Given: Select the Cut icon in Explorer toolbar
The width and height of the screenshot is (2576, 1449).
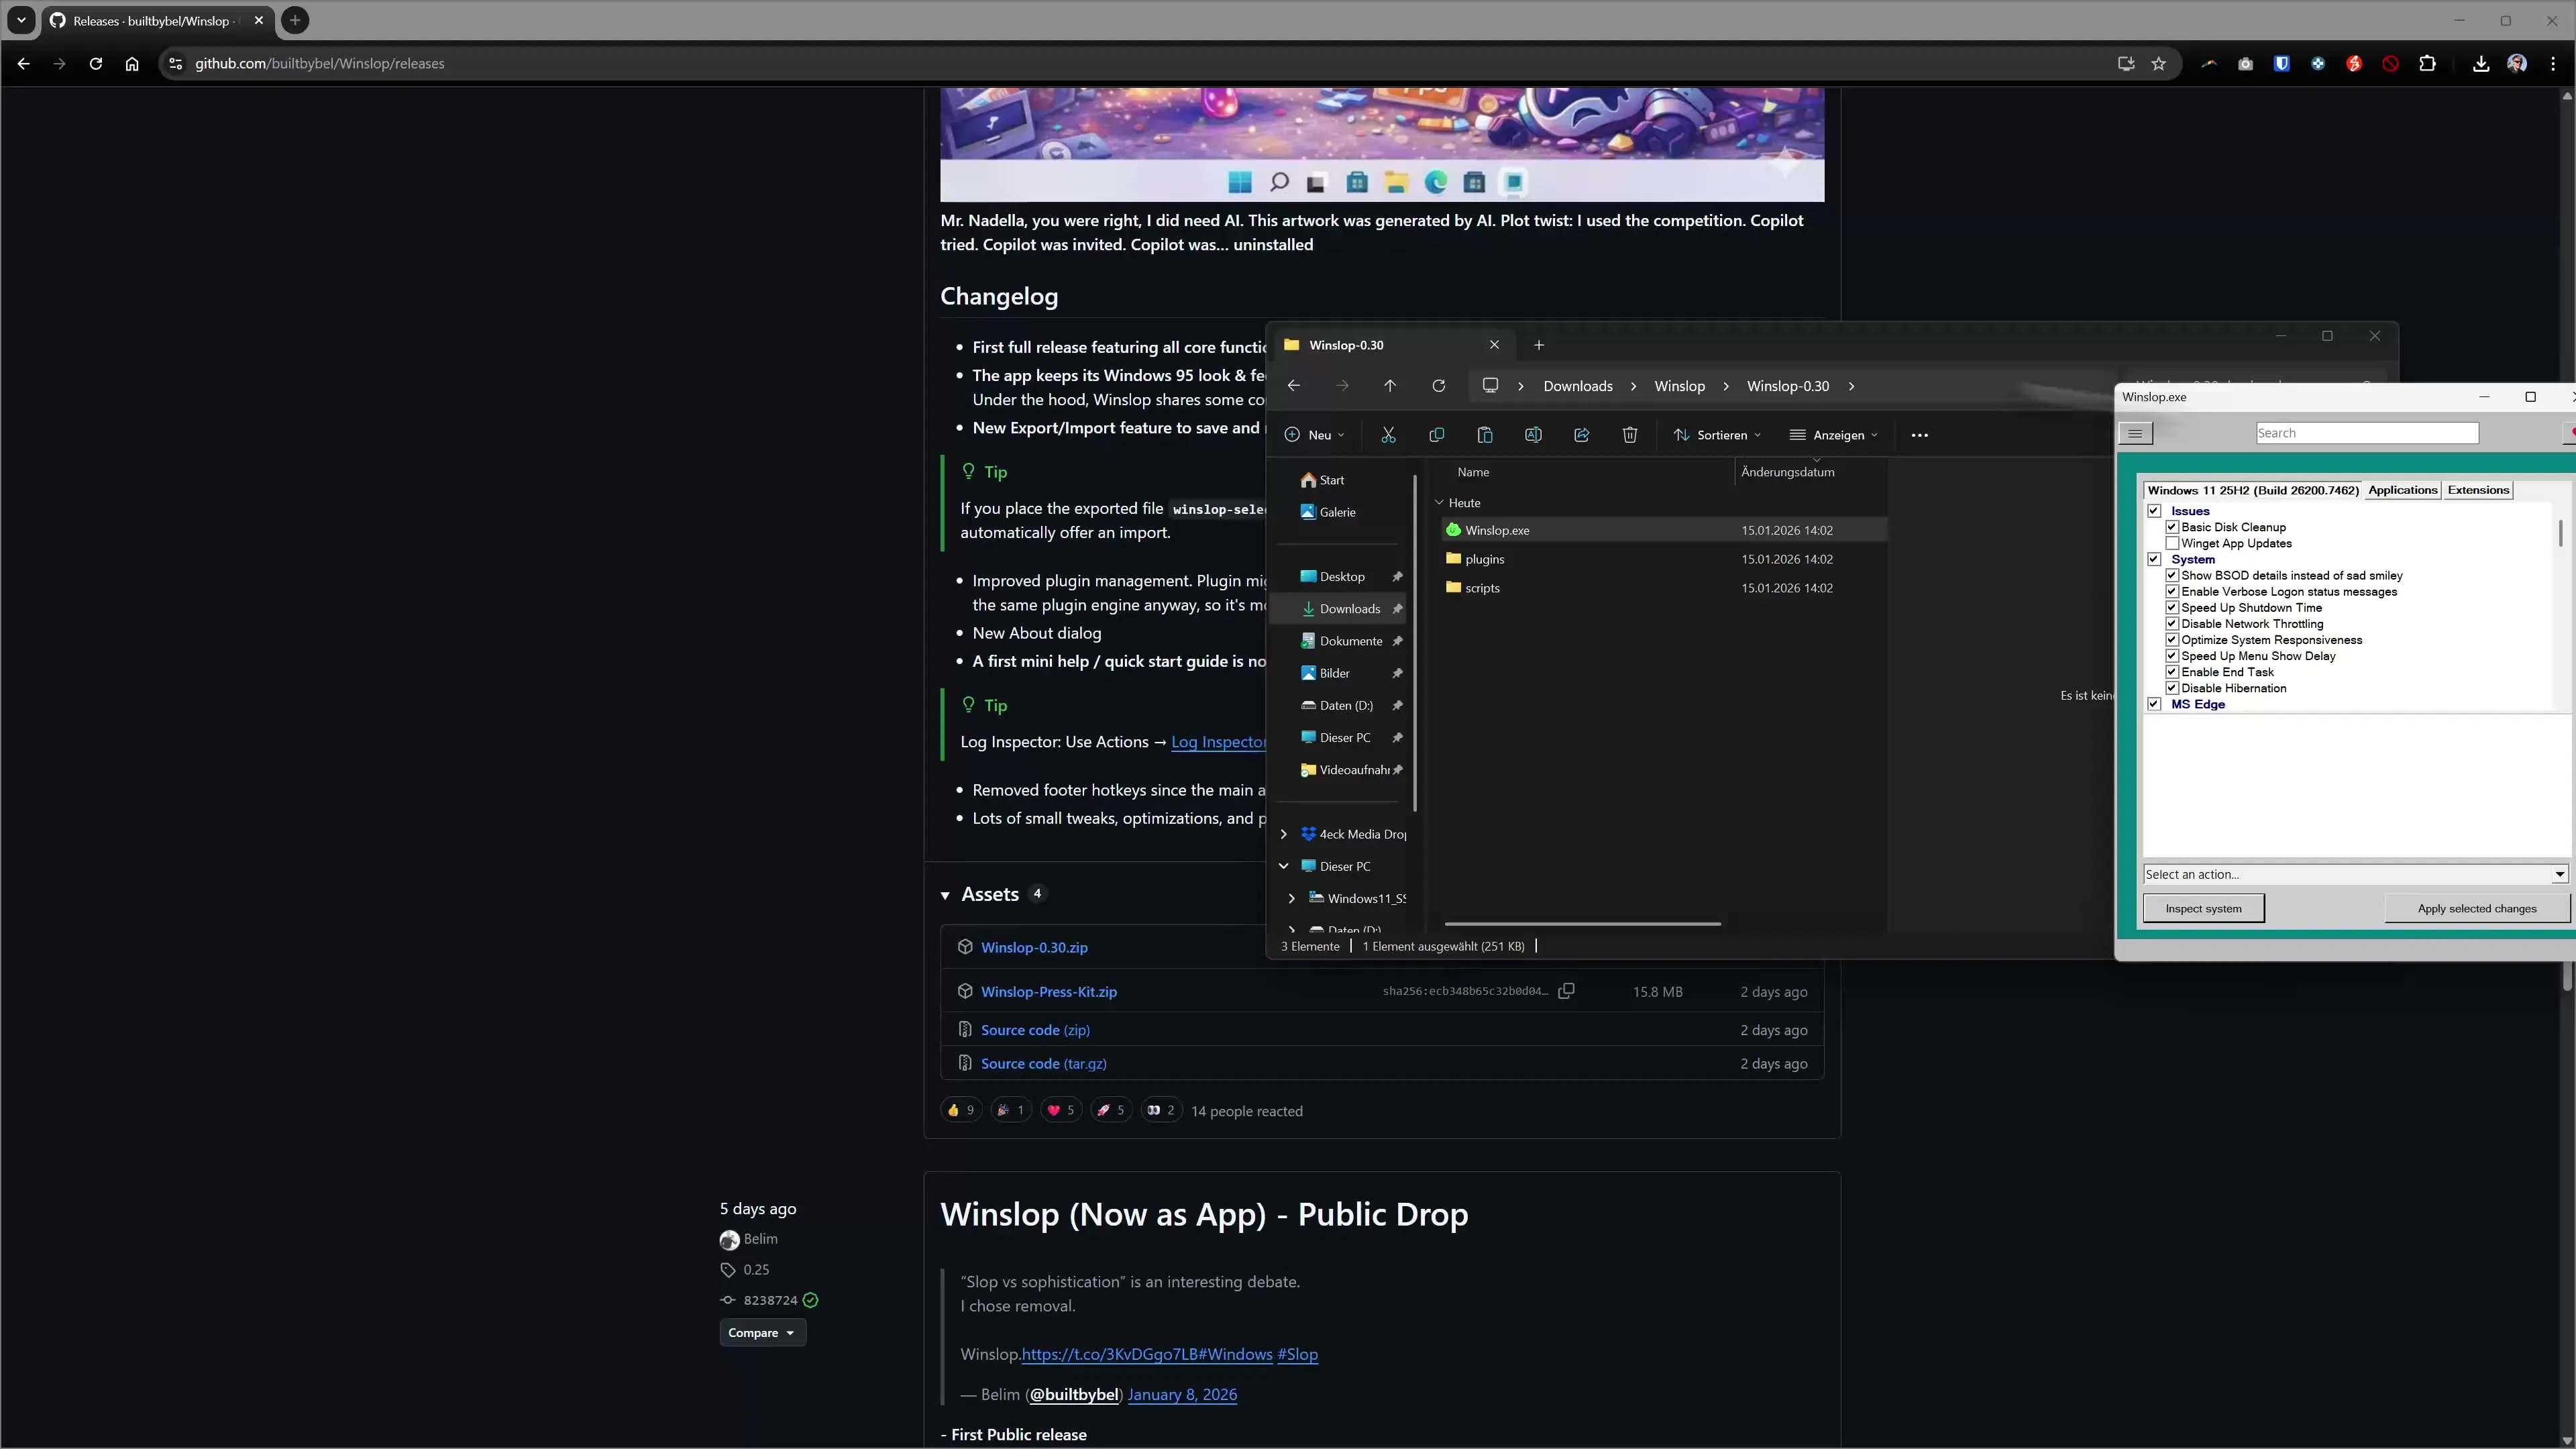Looking at the screenshot, I should [x=1388, y=434].
